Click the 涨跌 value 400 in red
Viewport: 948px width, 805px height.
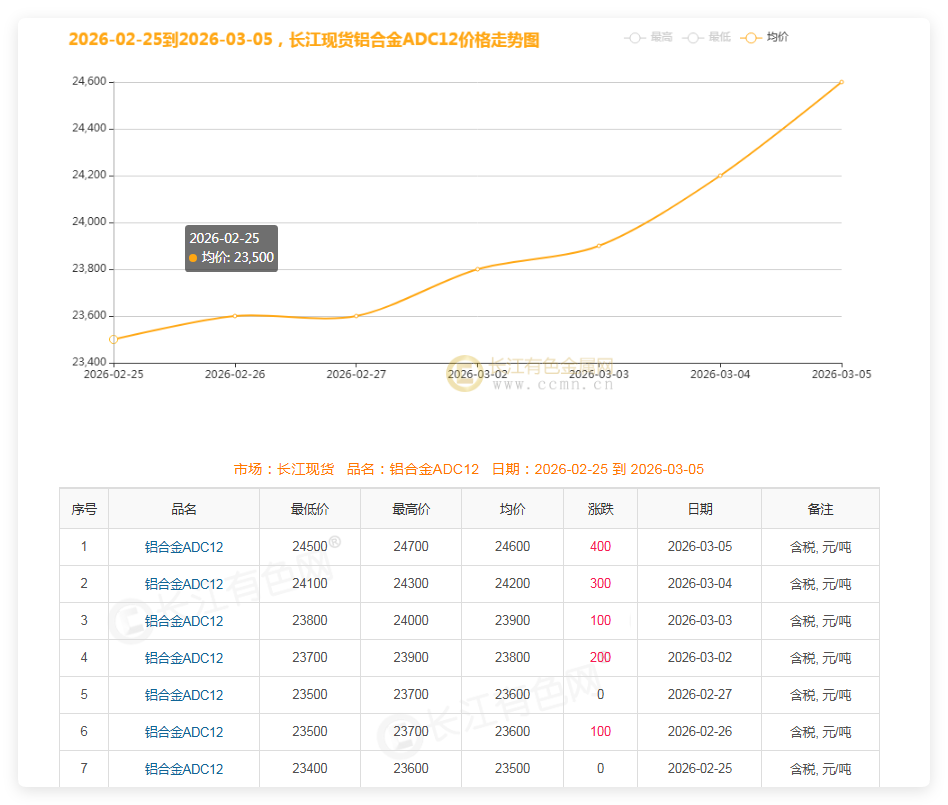pyautogui.click(x=600, y=546)
